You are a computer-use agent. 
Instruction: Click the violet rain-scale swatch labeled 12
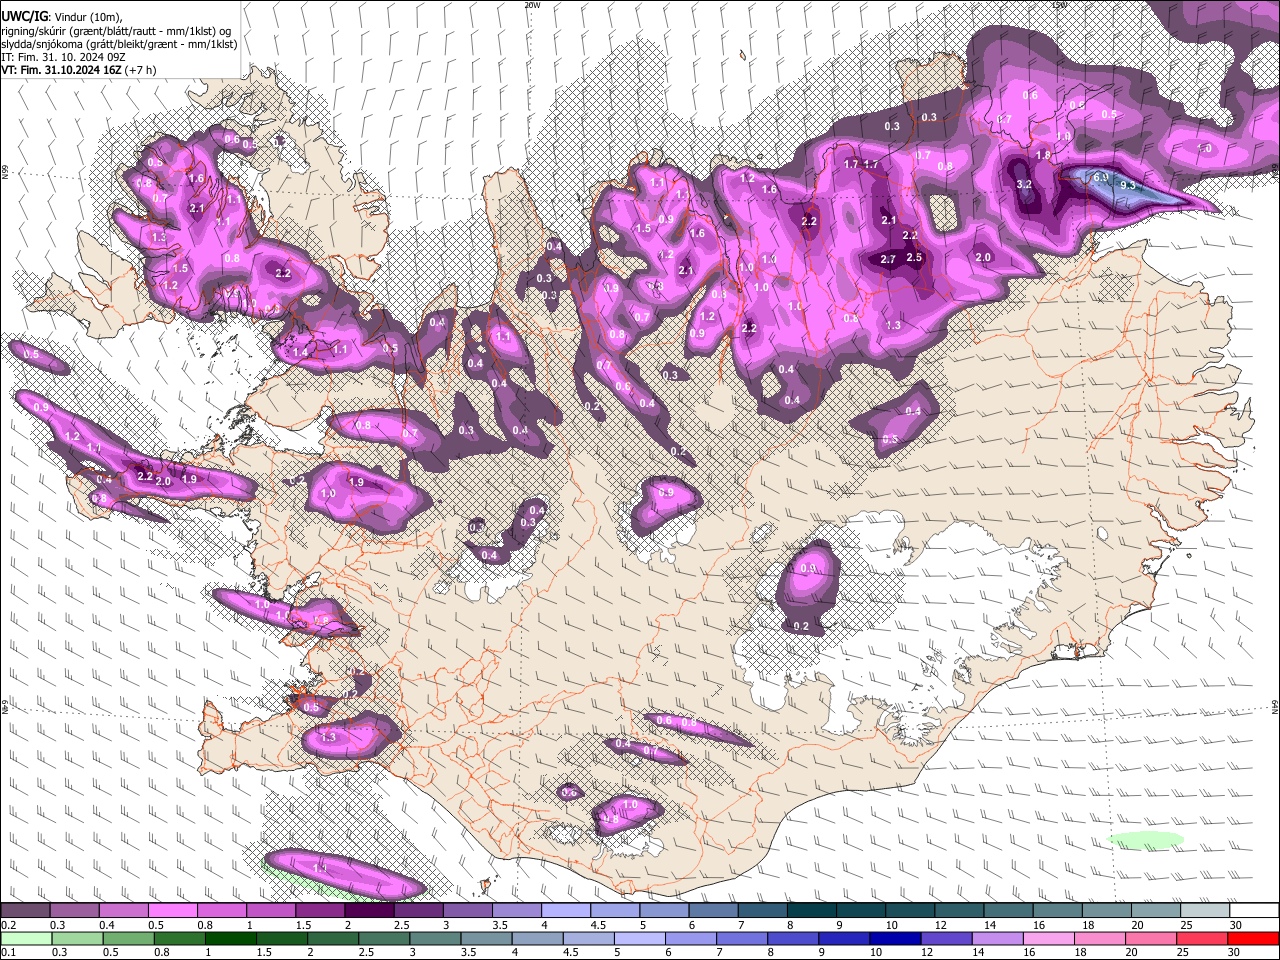click(x=947, y=938)
